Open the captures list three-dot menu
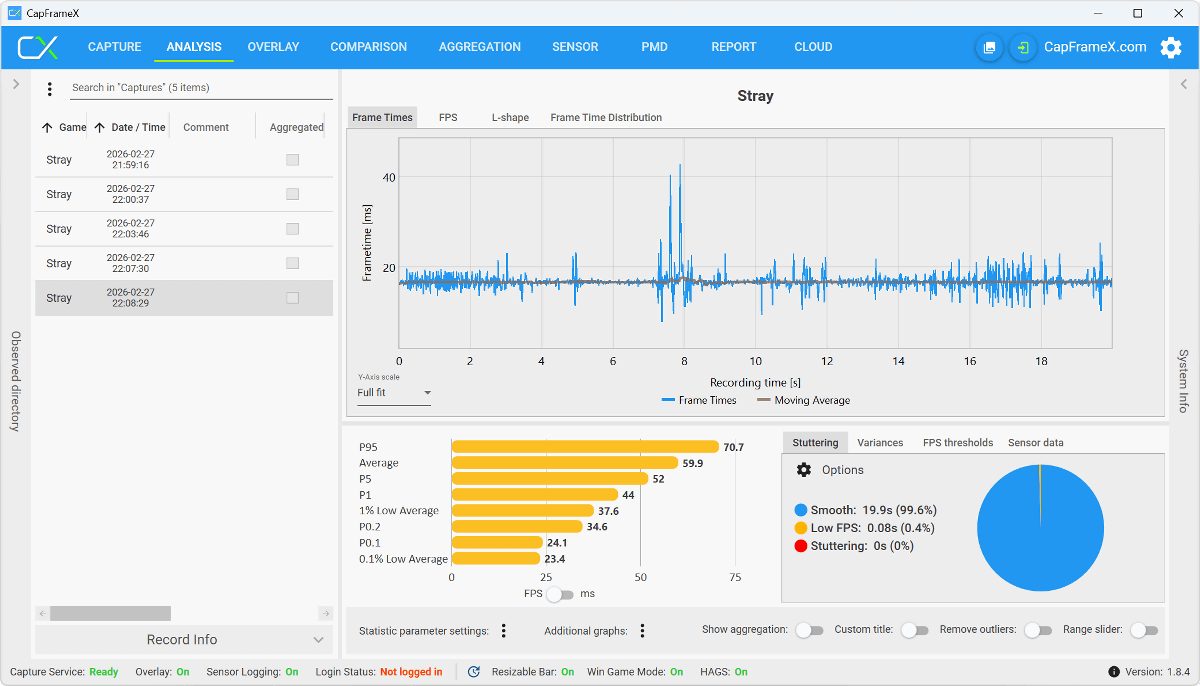 (x=50, y=89)
